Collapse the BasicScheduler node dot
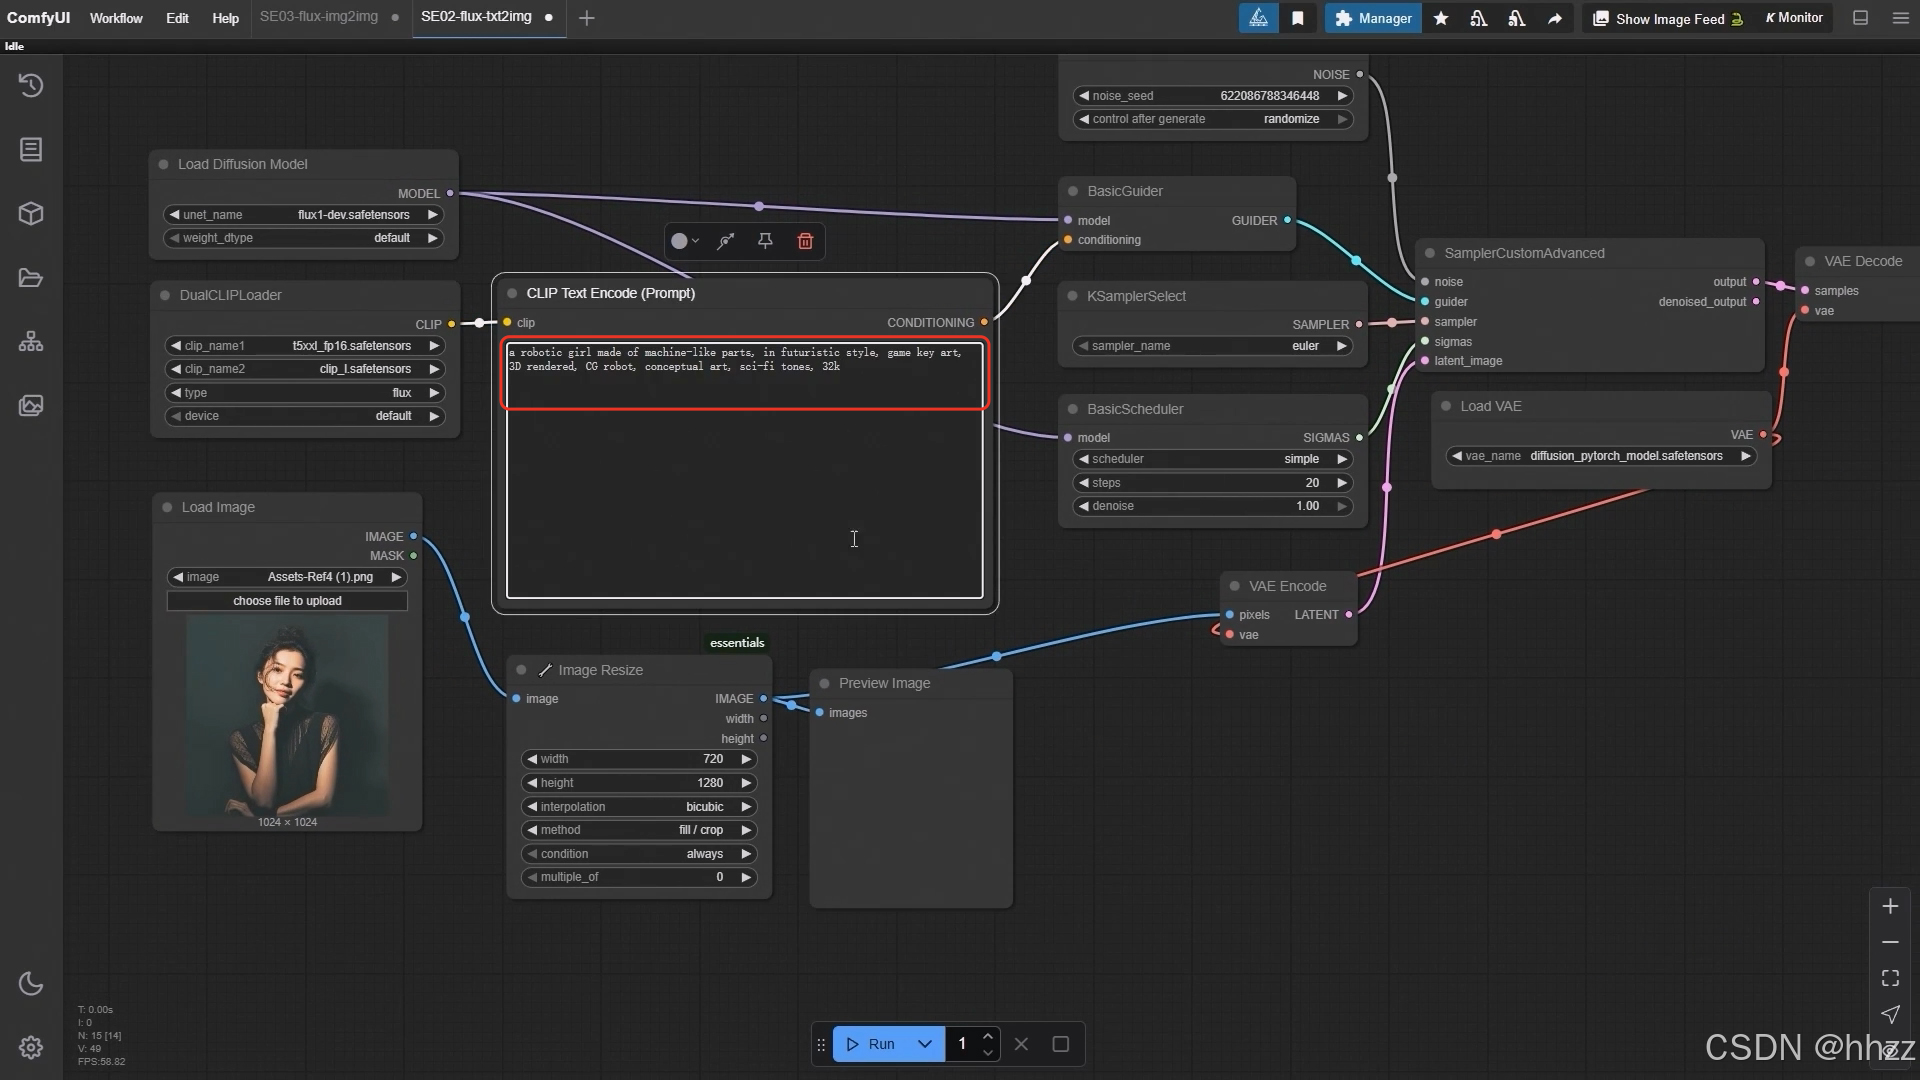The image size is (1920, 1080). [1073, 409]
